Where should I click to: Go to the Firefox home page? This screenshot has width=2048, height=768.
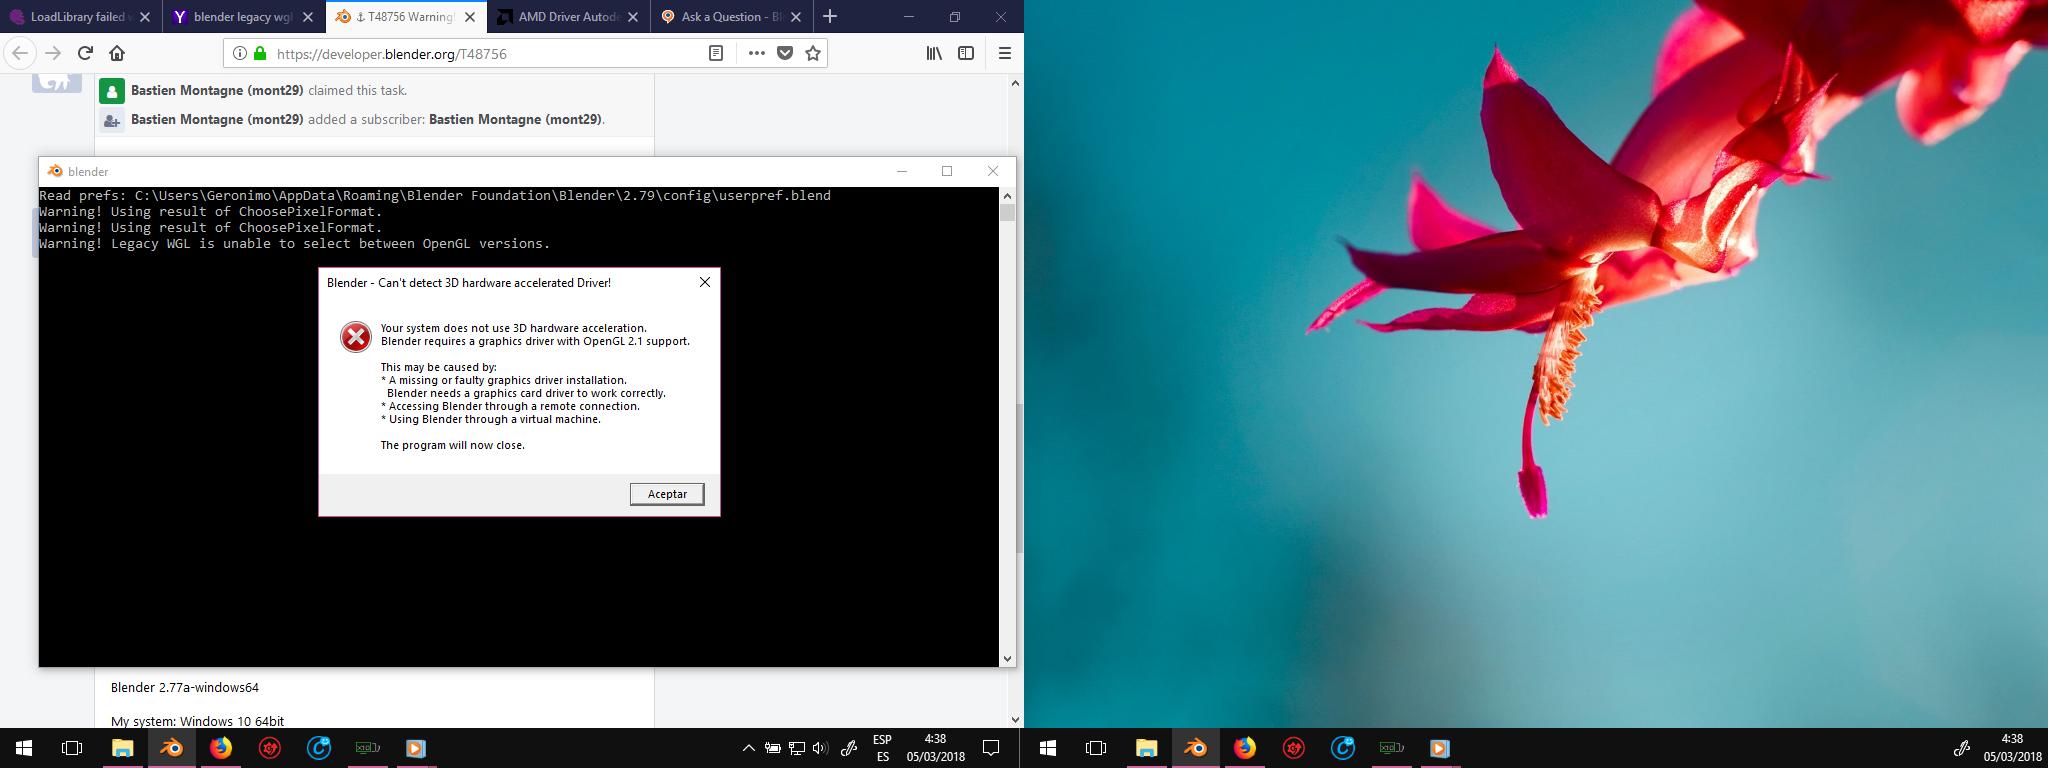point(117,53)
